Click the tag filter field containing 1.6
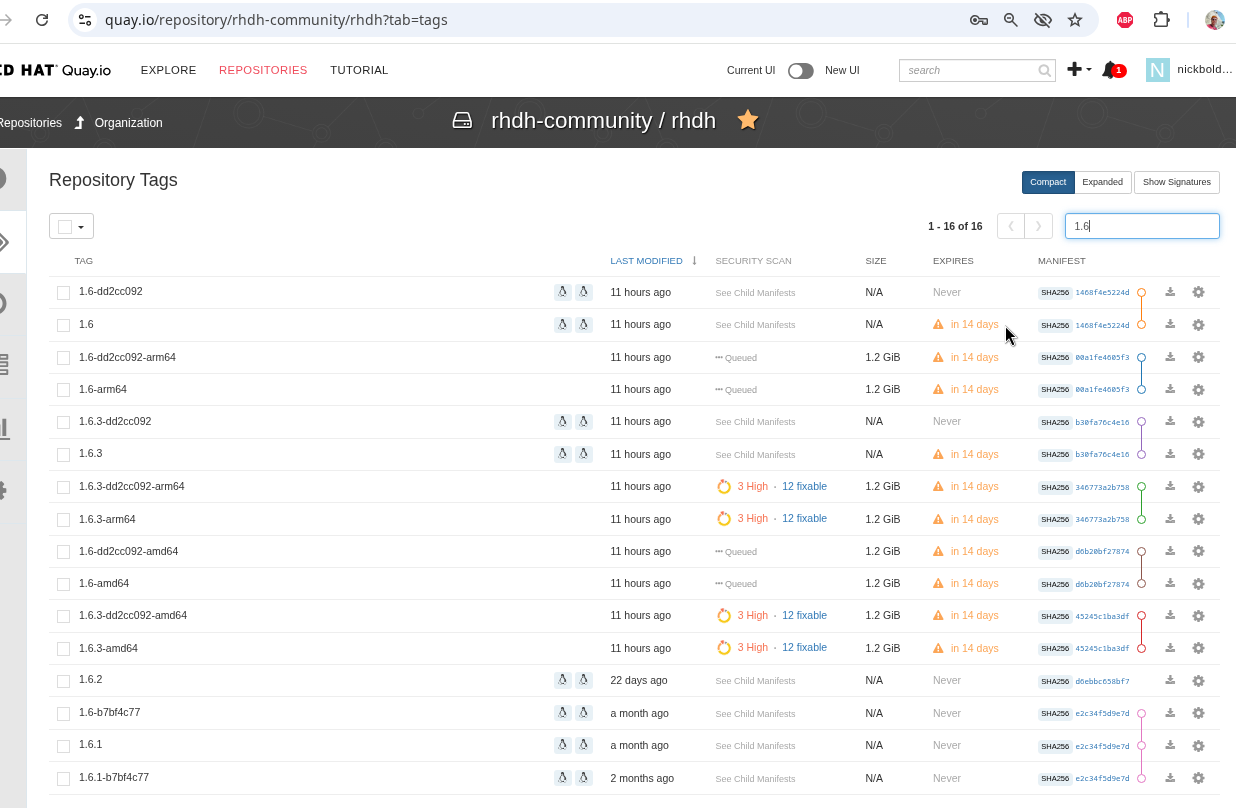The height and width of the screenshot is (808, 1236). pos(1142,226)
